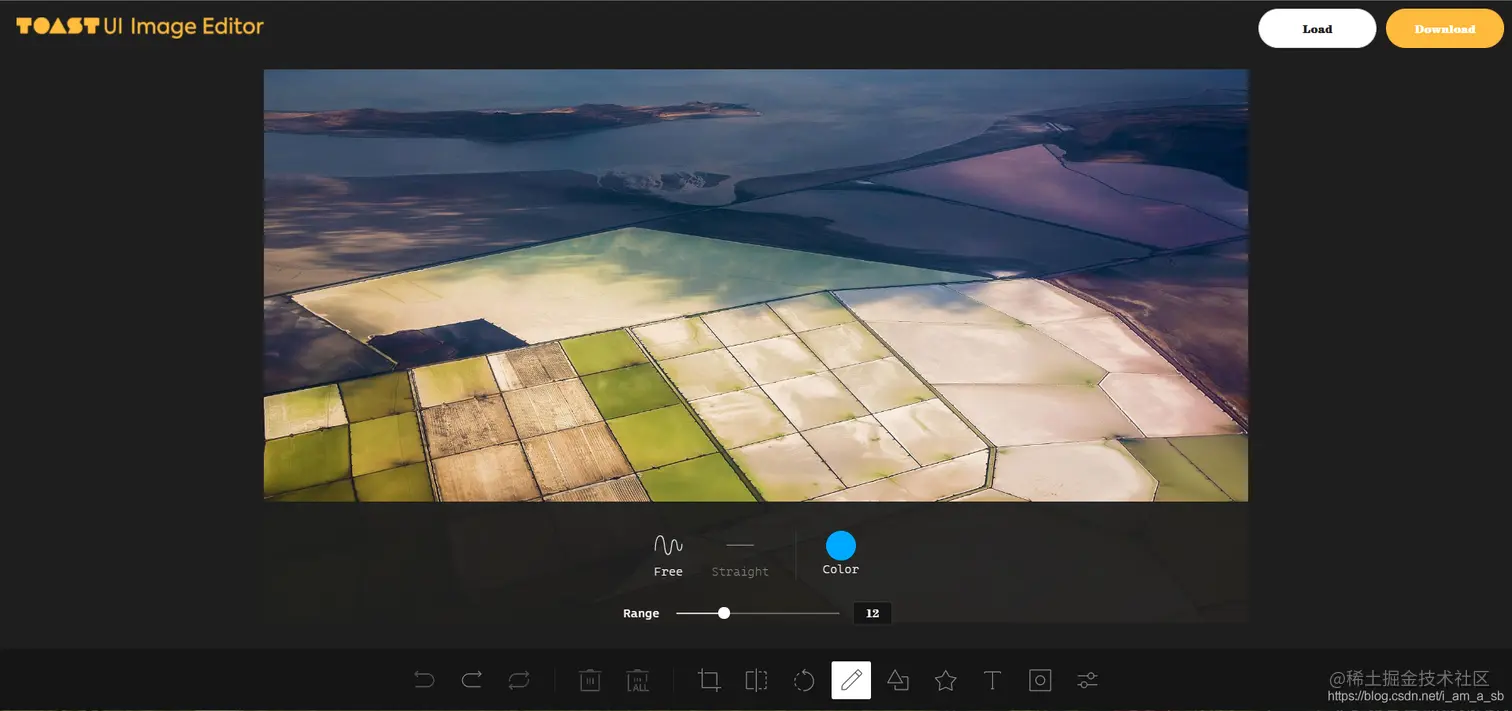Click the Undo arrow icon
The image size is (1512, 711).
pos(424,681)
